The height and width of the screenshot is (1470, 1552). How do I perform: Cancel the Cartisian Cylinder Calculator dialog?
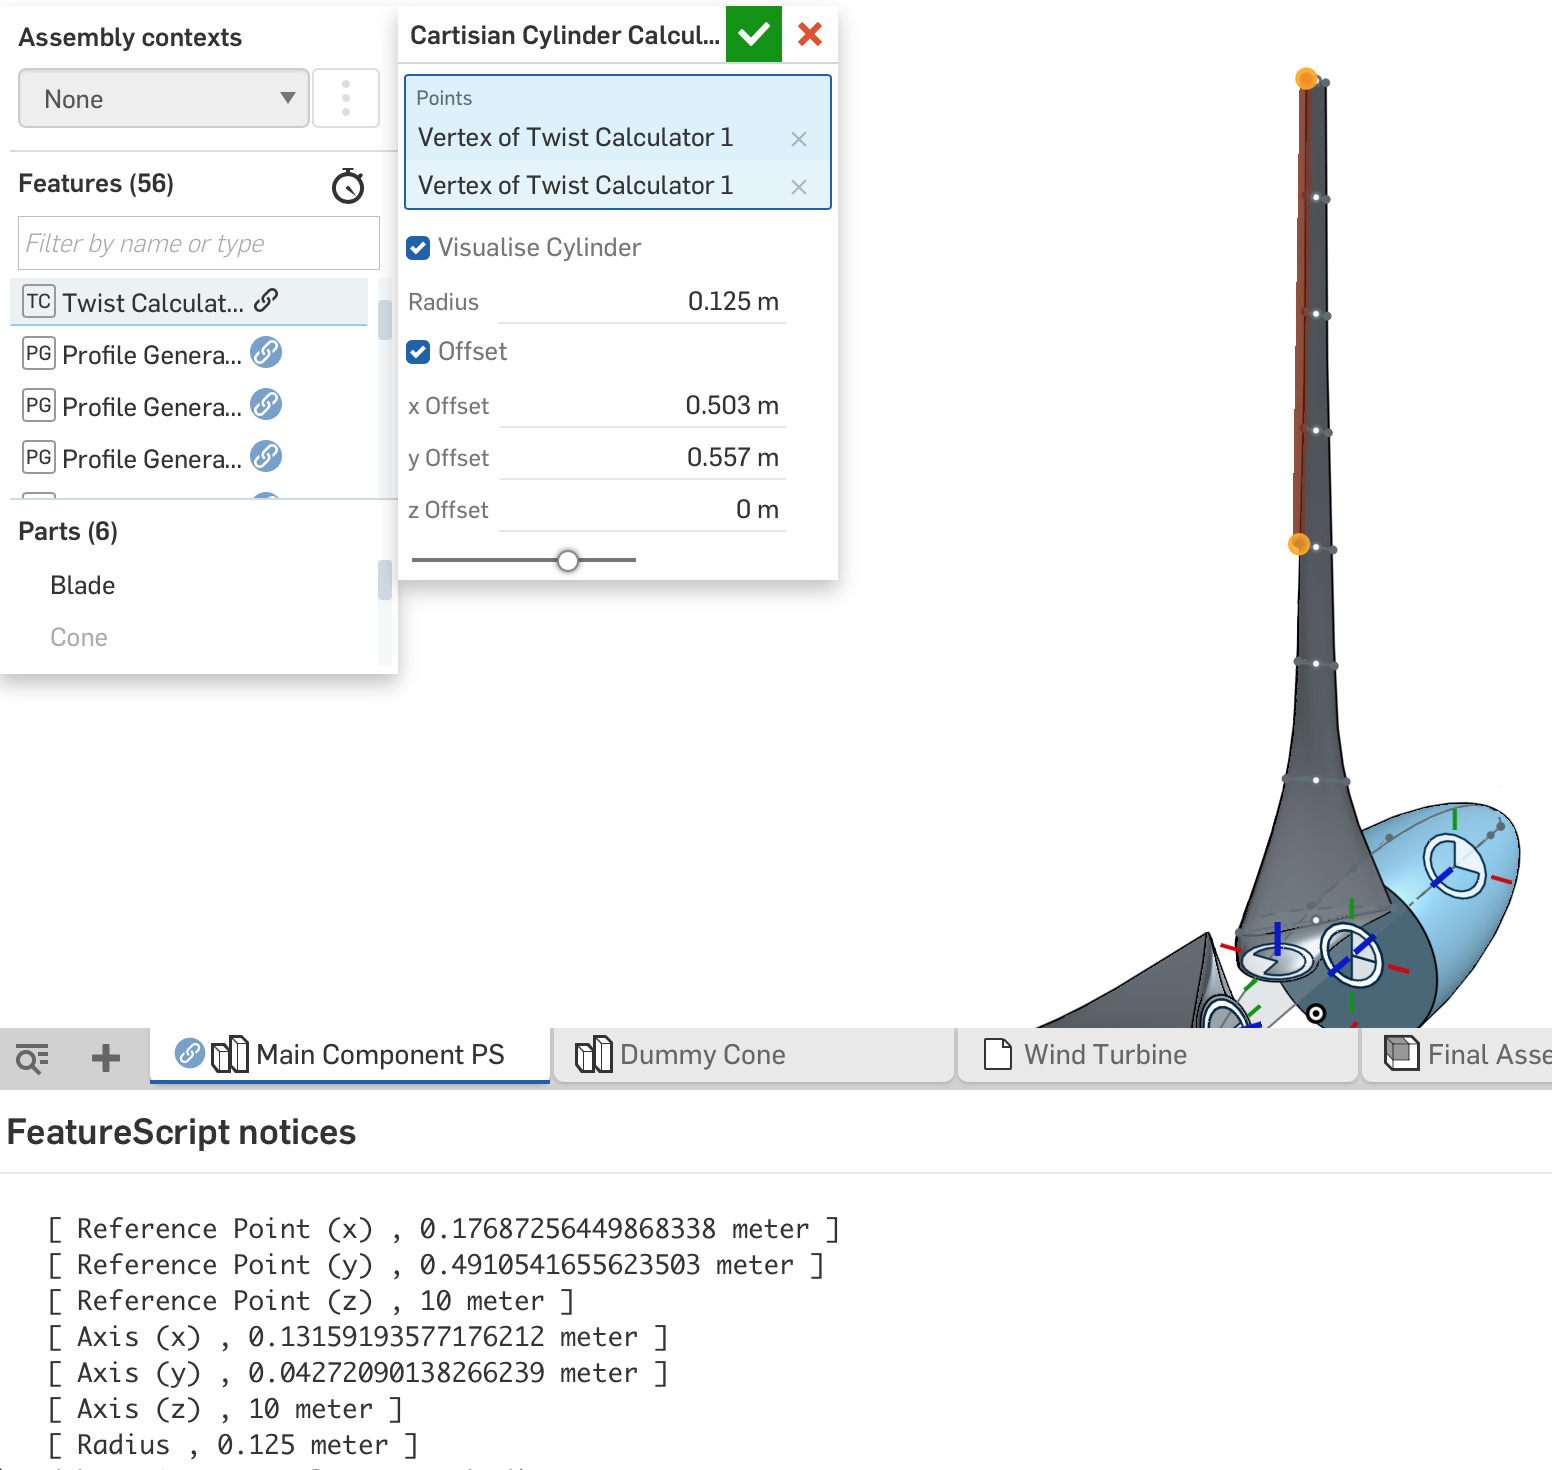click(810, 34)
